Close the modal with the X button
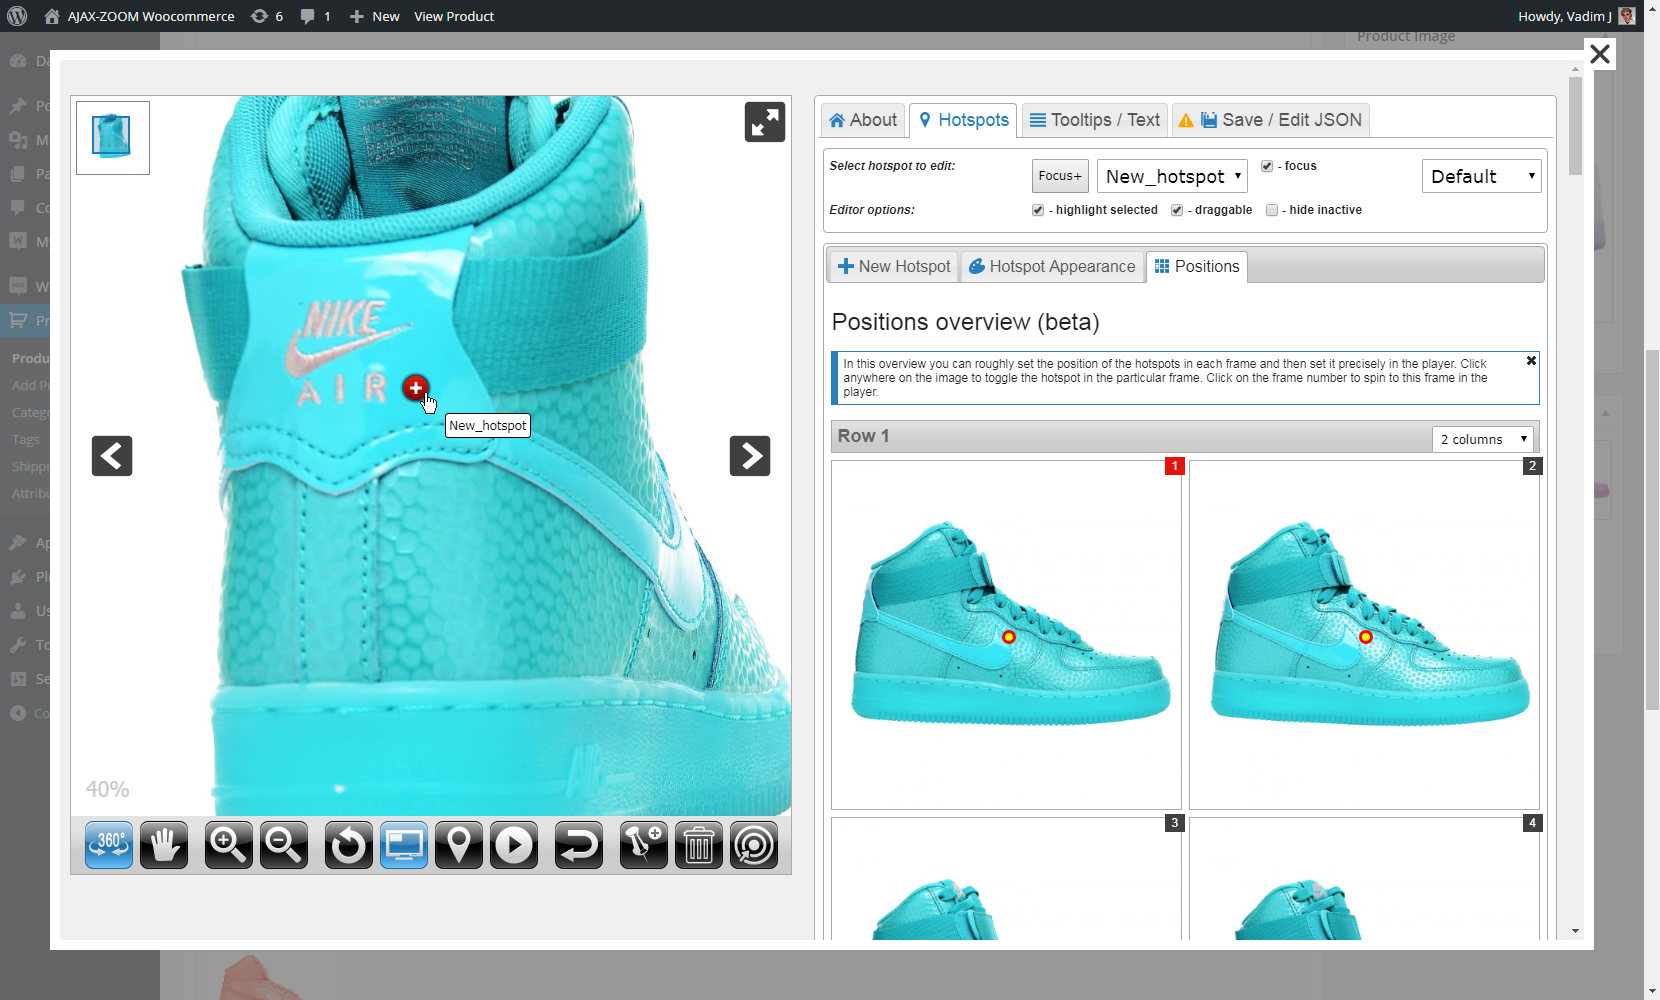Viewport: 1660px width, 1000px height. click(1600, 54)
